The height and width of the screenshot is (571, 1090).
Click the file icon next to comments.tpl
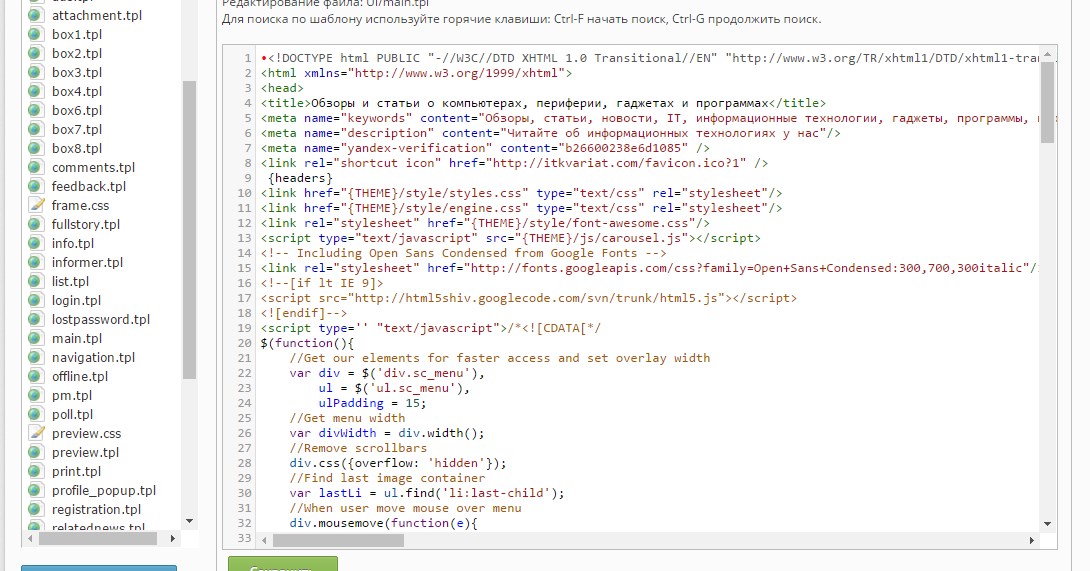point(35,167)
